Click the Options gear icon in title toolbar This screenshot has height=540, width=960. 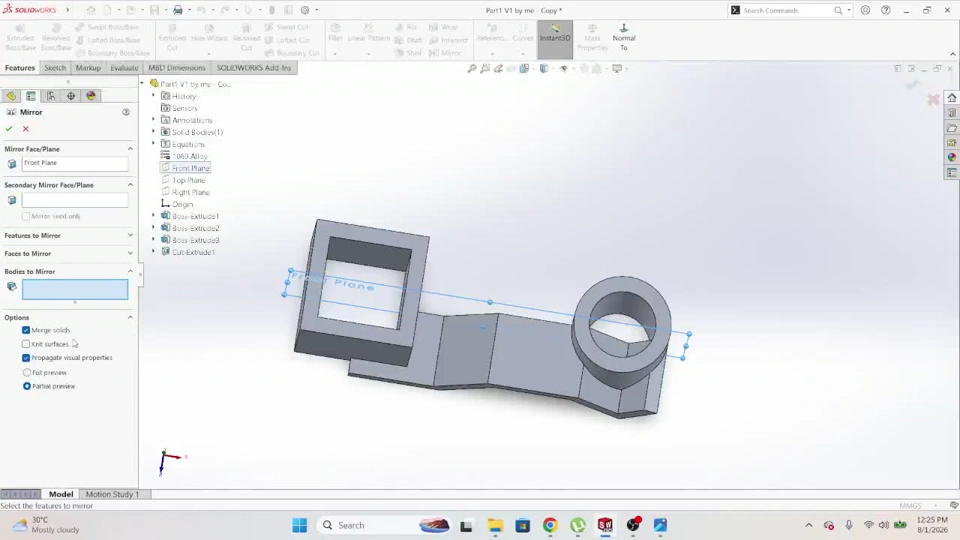tap(305, 10)
